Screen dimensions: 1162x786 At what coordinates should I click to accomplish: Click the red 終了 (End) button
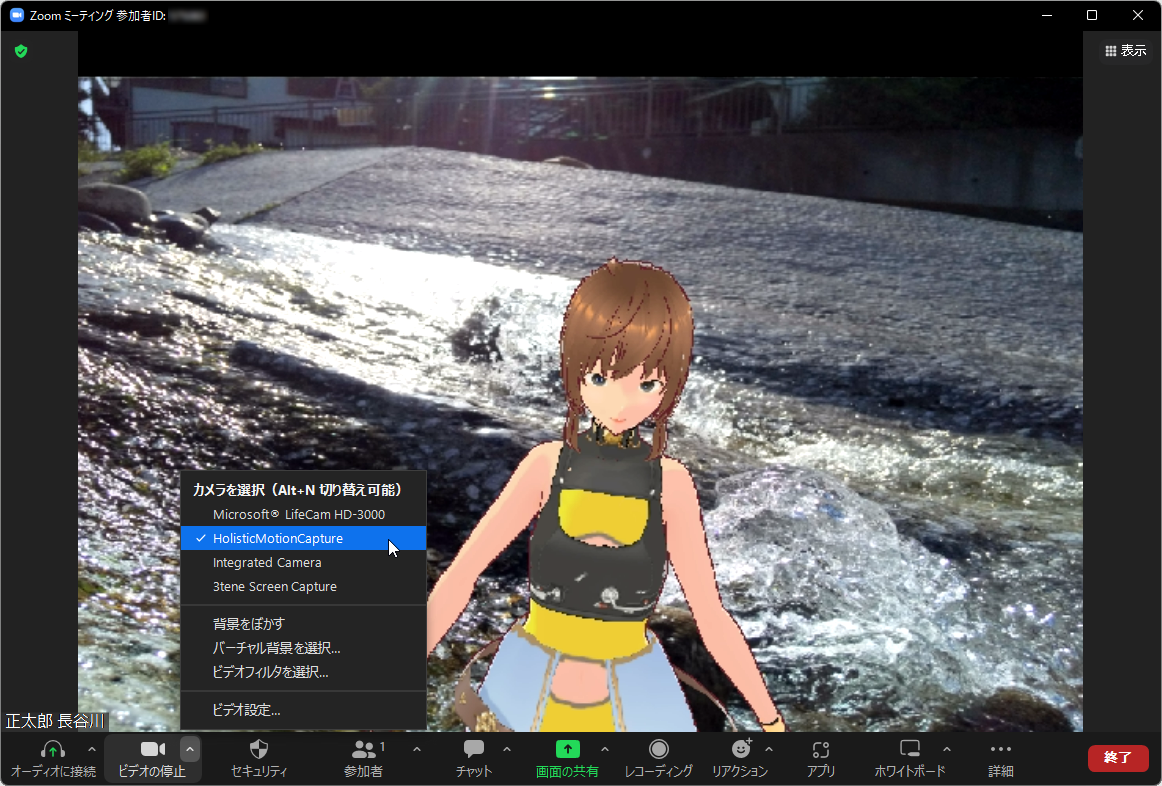(1118, 758)
